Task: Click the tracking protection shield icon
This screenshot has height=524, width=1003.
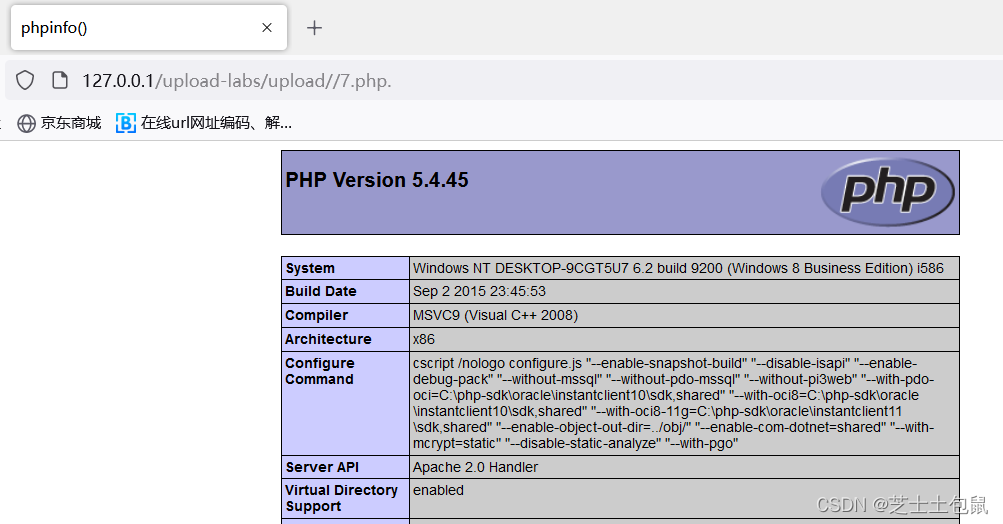Action: coord(25,81)
